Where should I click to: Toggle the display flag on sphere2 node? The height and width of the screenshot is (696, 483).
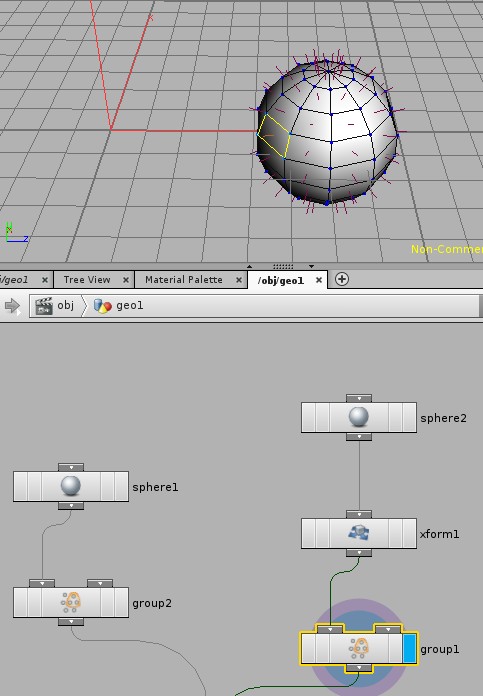click(409, 417)
